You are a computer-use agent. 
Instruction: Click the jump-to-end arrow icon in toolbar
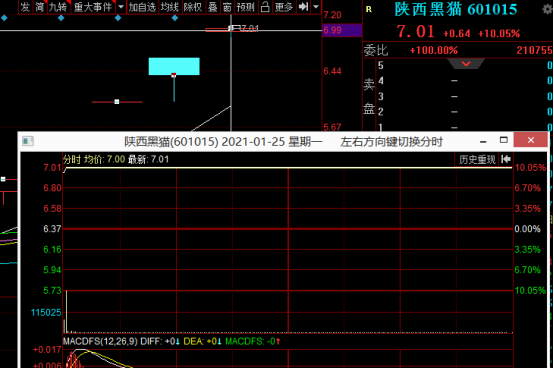pyautogui.click(x=303, y=7)
